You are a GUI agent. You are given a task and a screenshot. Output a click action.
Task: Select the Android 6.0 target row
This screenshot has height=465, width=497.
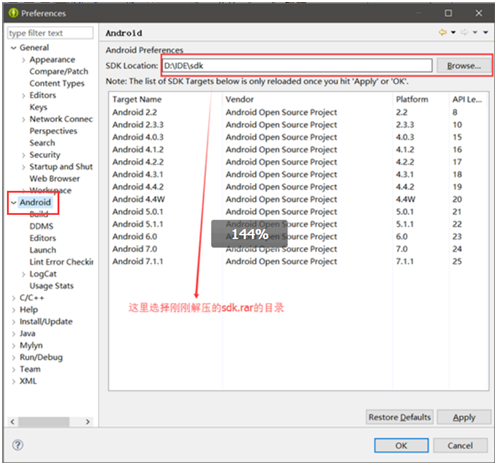coord(299,236)
